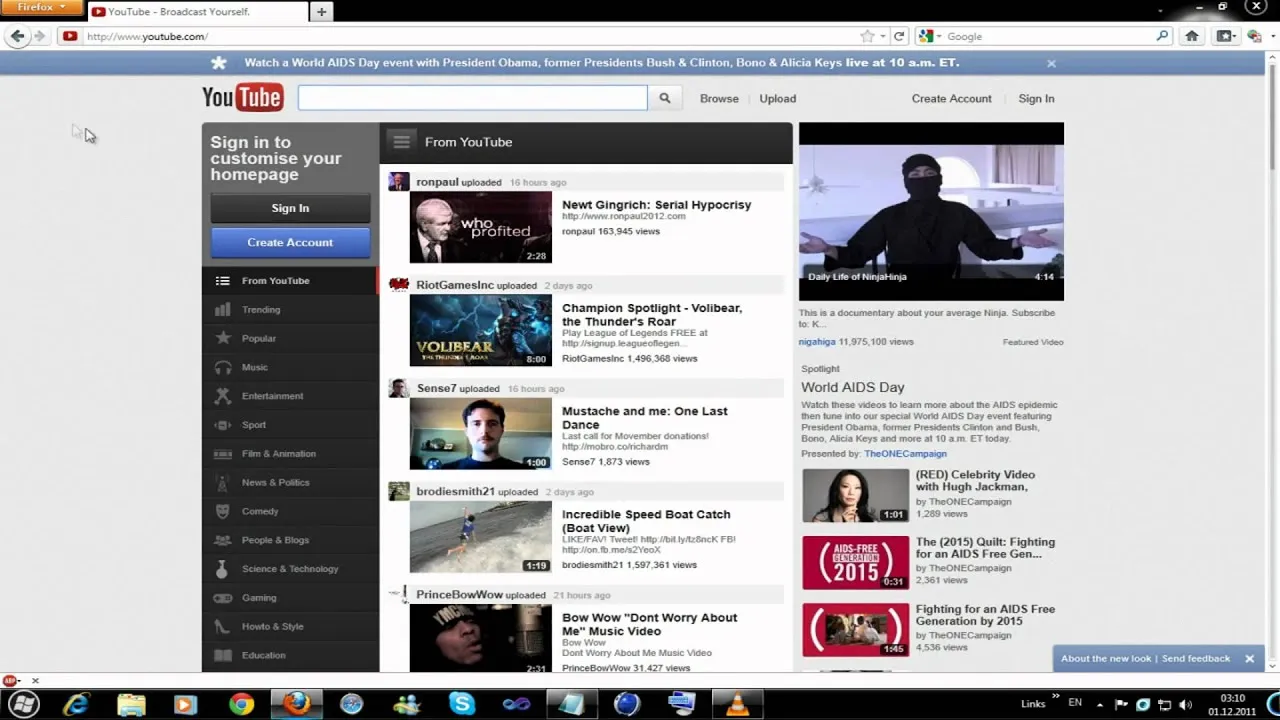The image size is (1280, 720).
Task: Open Daily Life of NinjaNinja featured video
Action: pos(931,212)
